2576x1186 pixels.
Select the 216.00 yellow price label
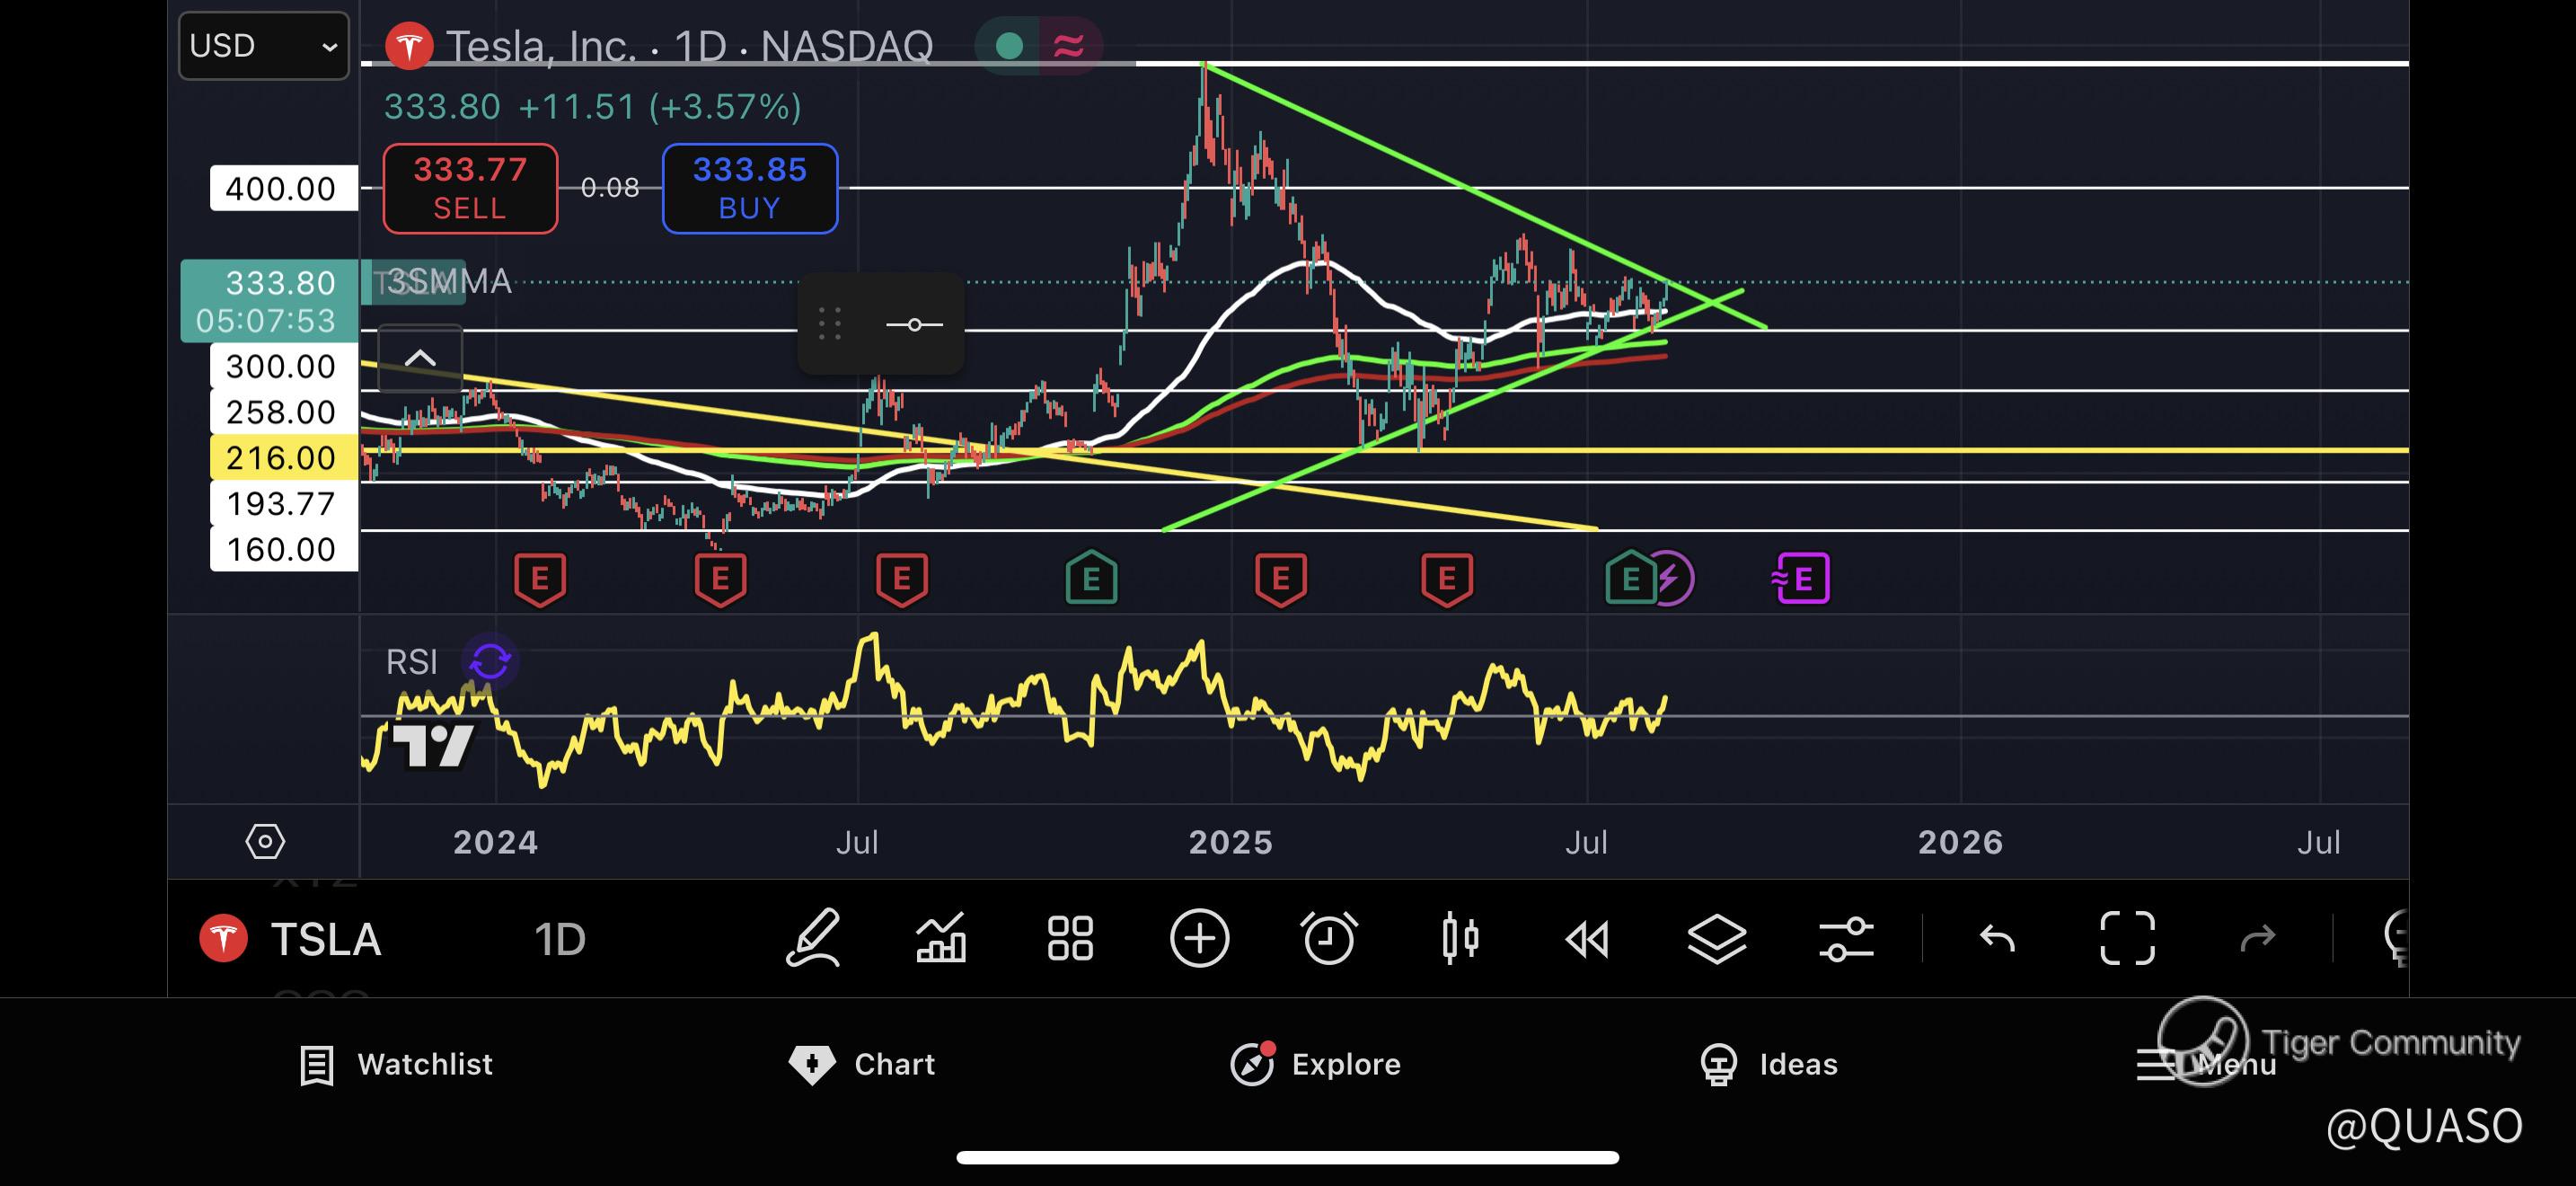tap(283, 457)
